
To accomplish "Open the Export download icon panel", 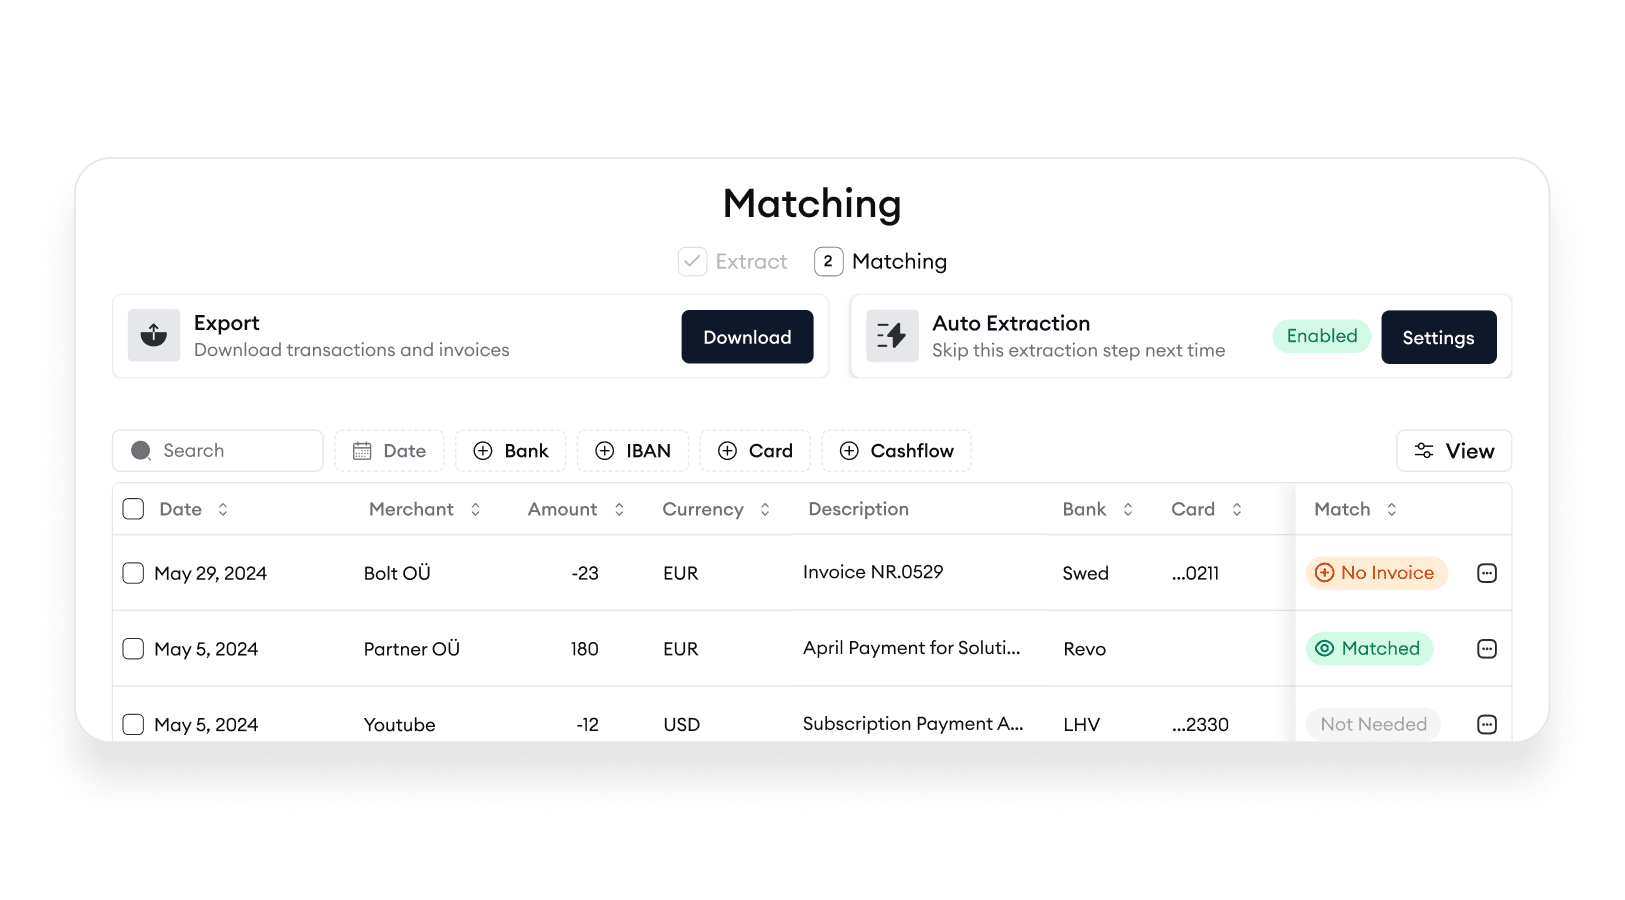I will click(x=154, y=336).
